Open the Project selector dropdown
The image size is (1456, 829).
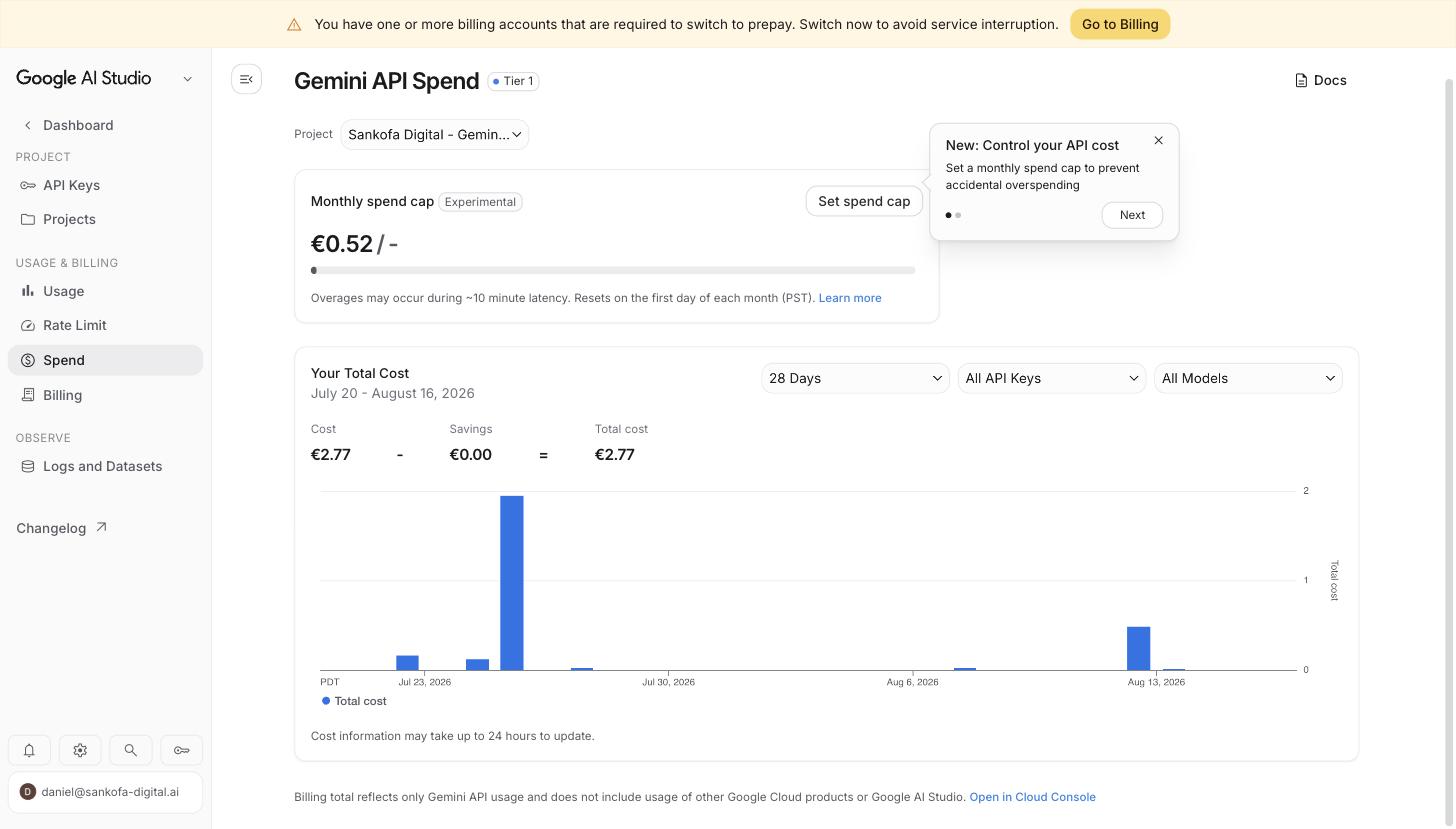pos(435,134)
